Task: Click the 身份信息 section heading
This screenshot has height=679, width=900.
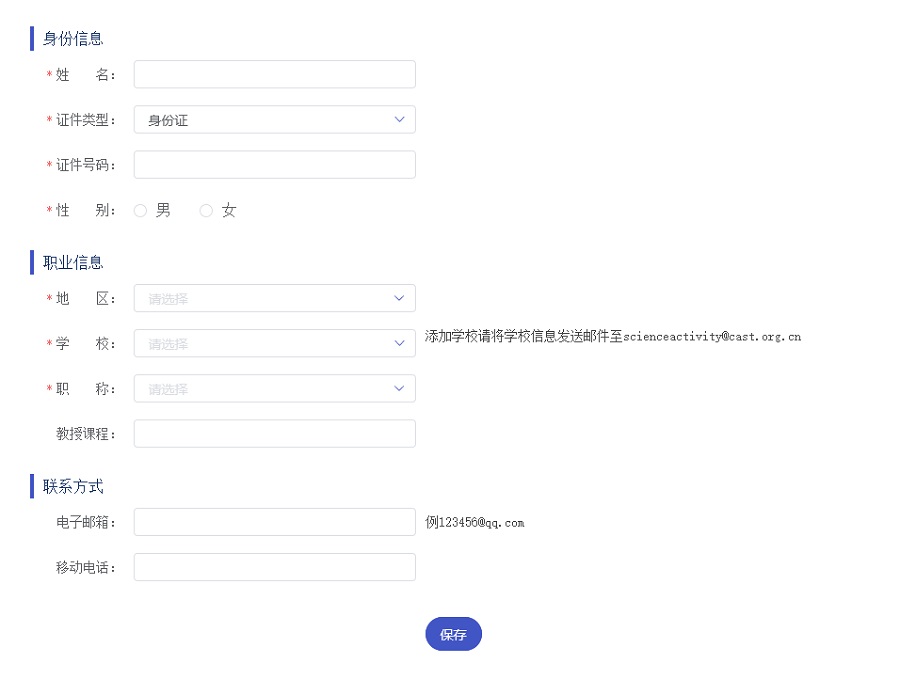Action: [73, 39]
